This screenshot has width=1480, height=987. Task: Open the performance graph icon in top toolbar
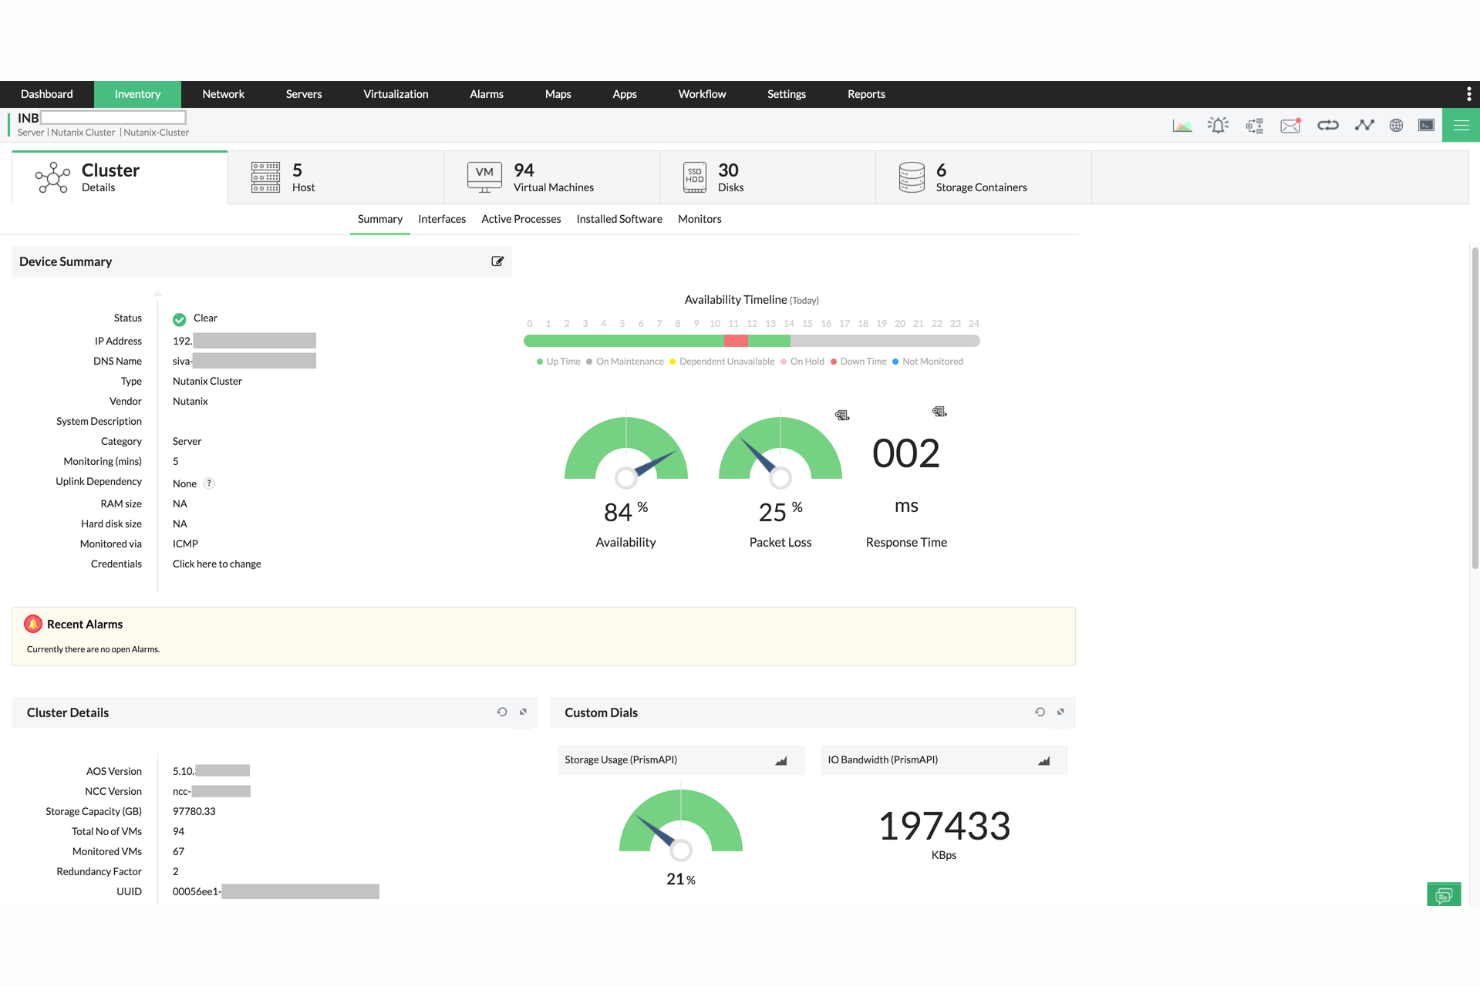[x=1182, y=125]
